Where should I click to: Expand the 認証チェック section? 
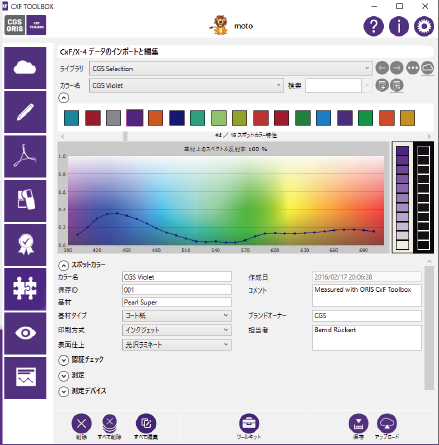pyautogui.click(x=63, y=360)
